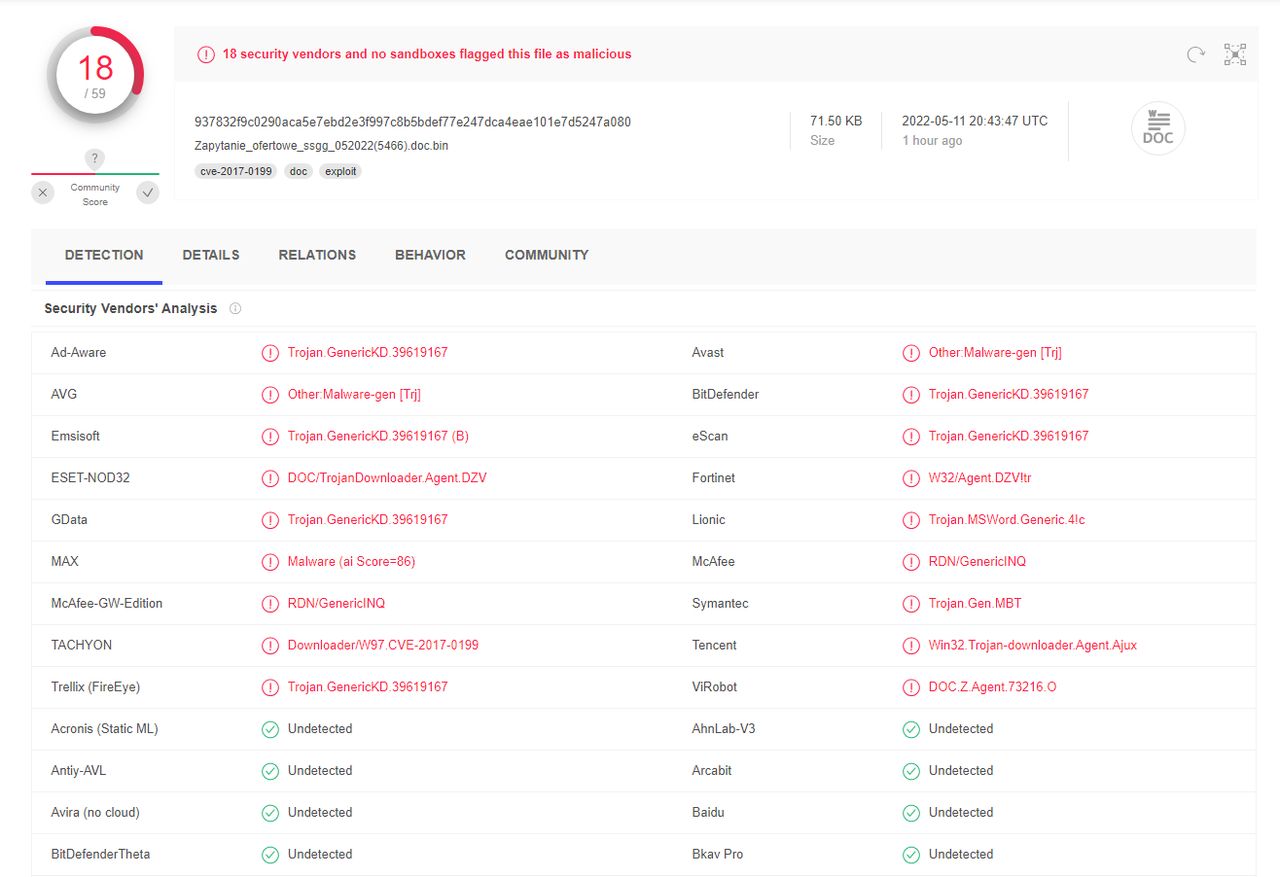Click the DOC.Z.Agent.73216.O result

coord(992,687)
